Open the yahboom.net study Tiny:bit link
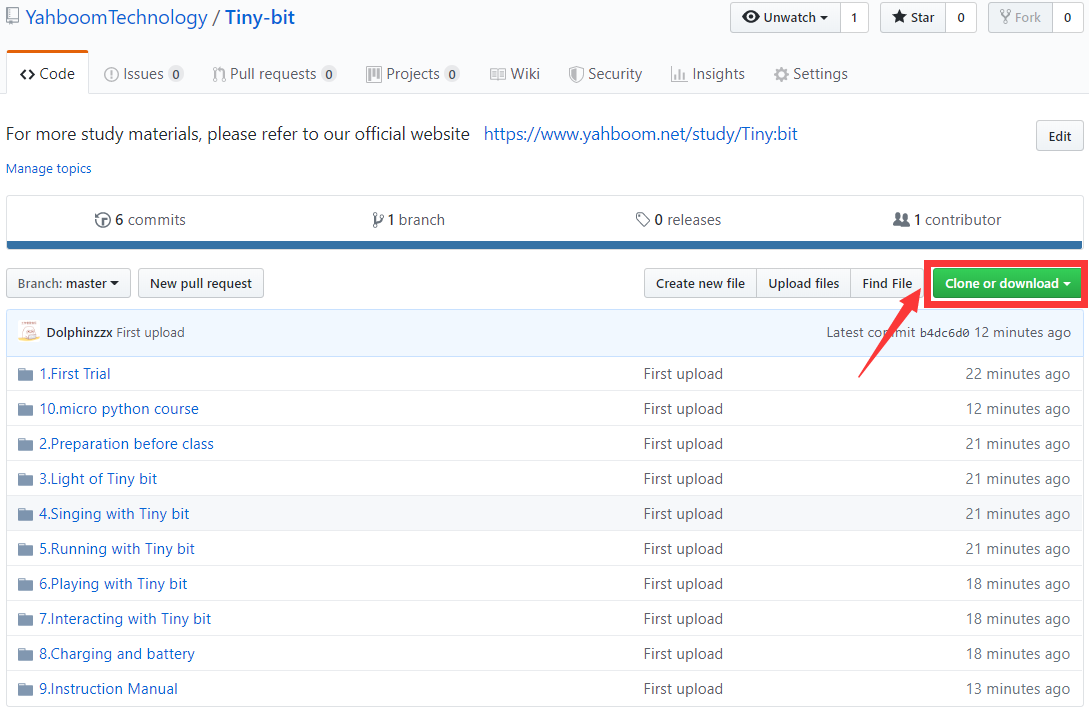The width and height of the screenshot is (1089, 713). click(x=640, y=134)
